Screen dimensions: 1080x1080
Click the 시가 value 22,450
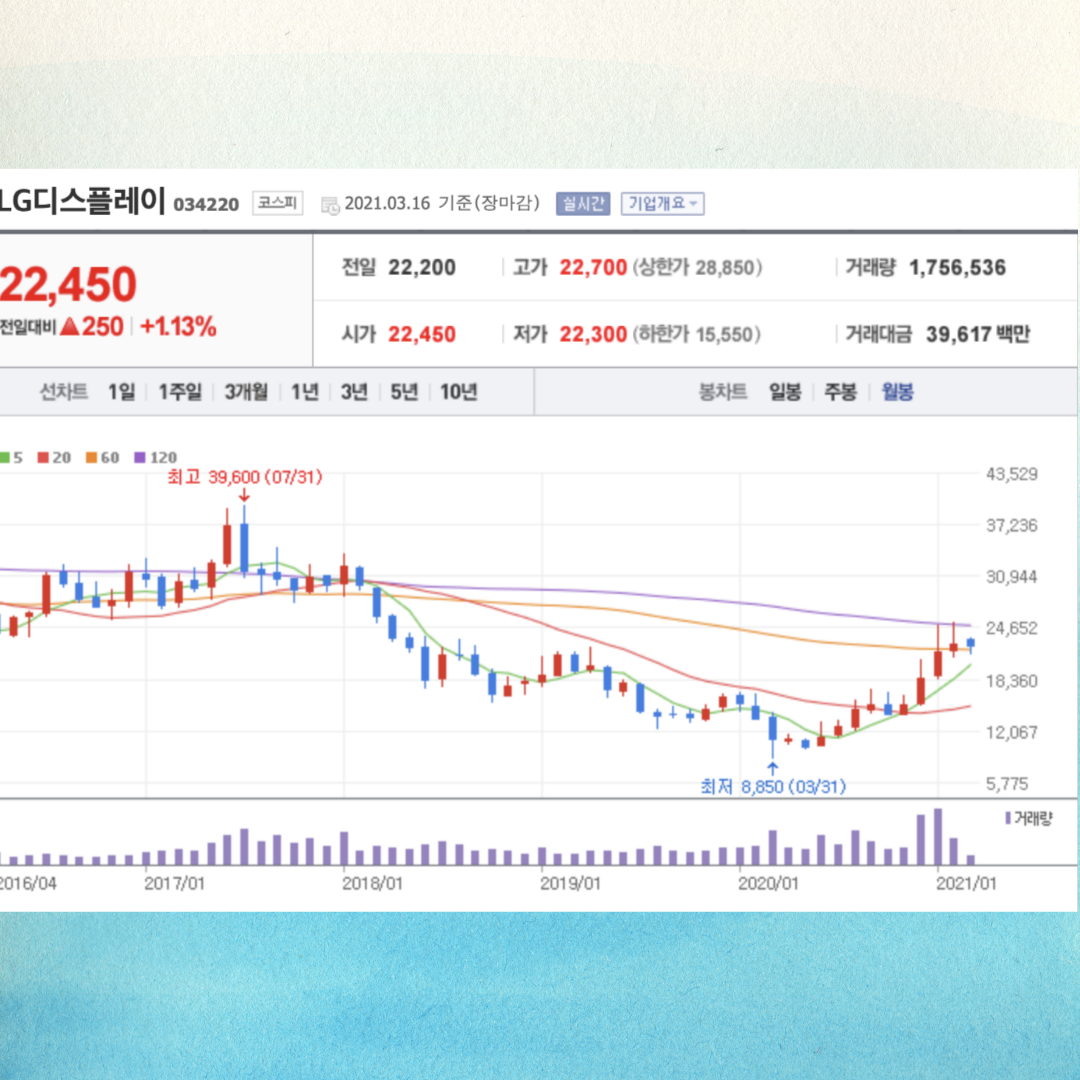tap(422, 334)
